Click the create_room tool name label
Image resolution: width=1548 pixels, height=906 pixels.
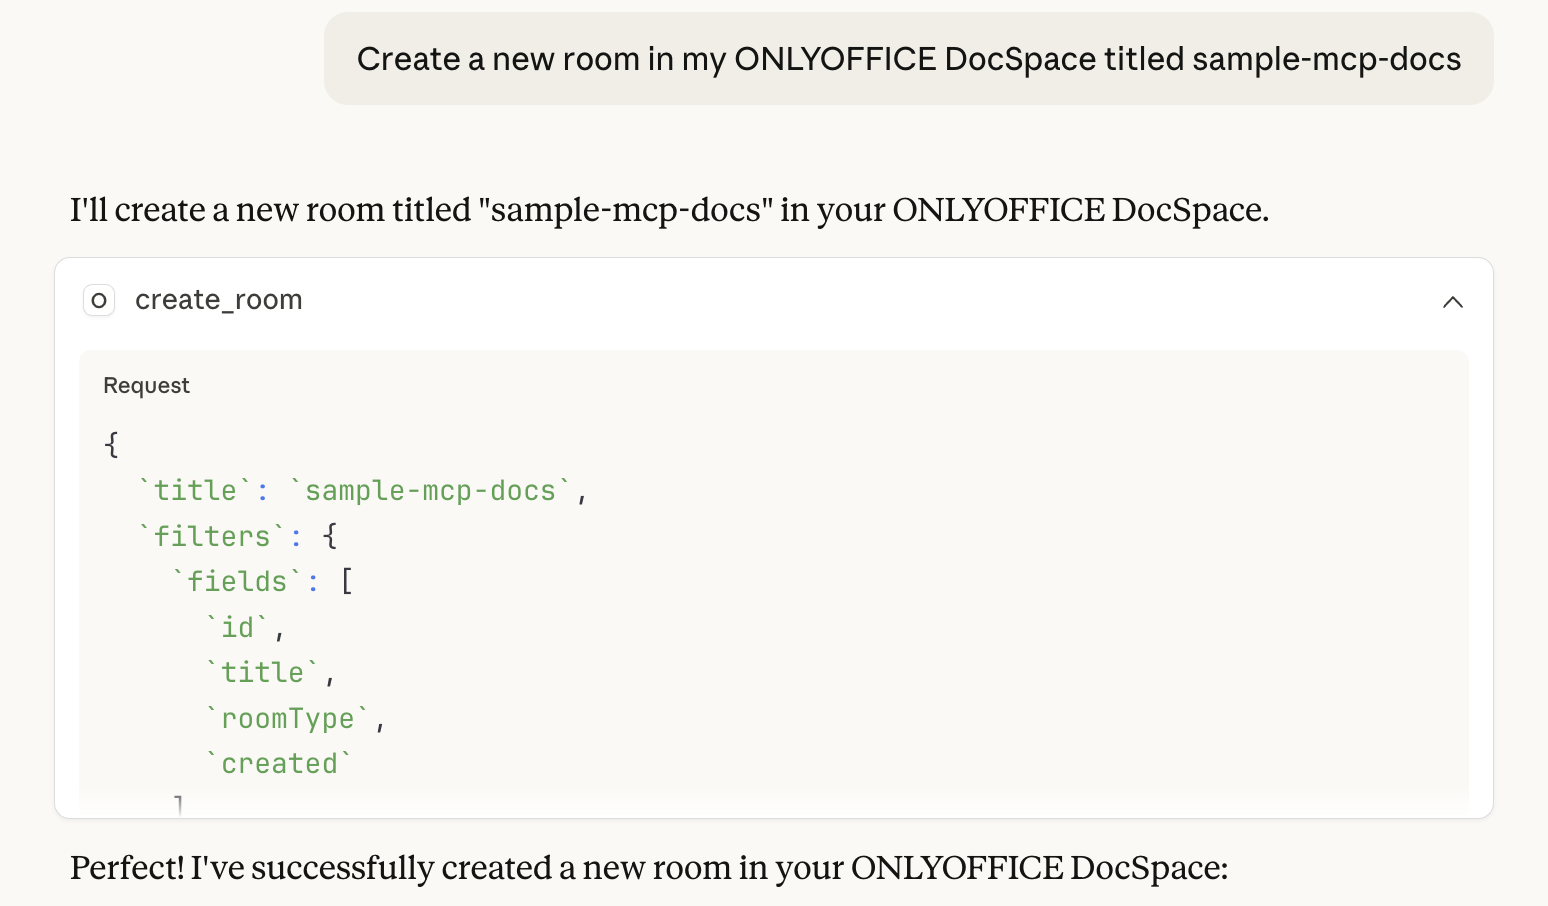tap(219, 300)
